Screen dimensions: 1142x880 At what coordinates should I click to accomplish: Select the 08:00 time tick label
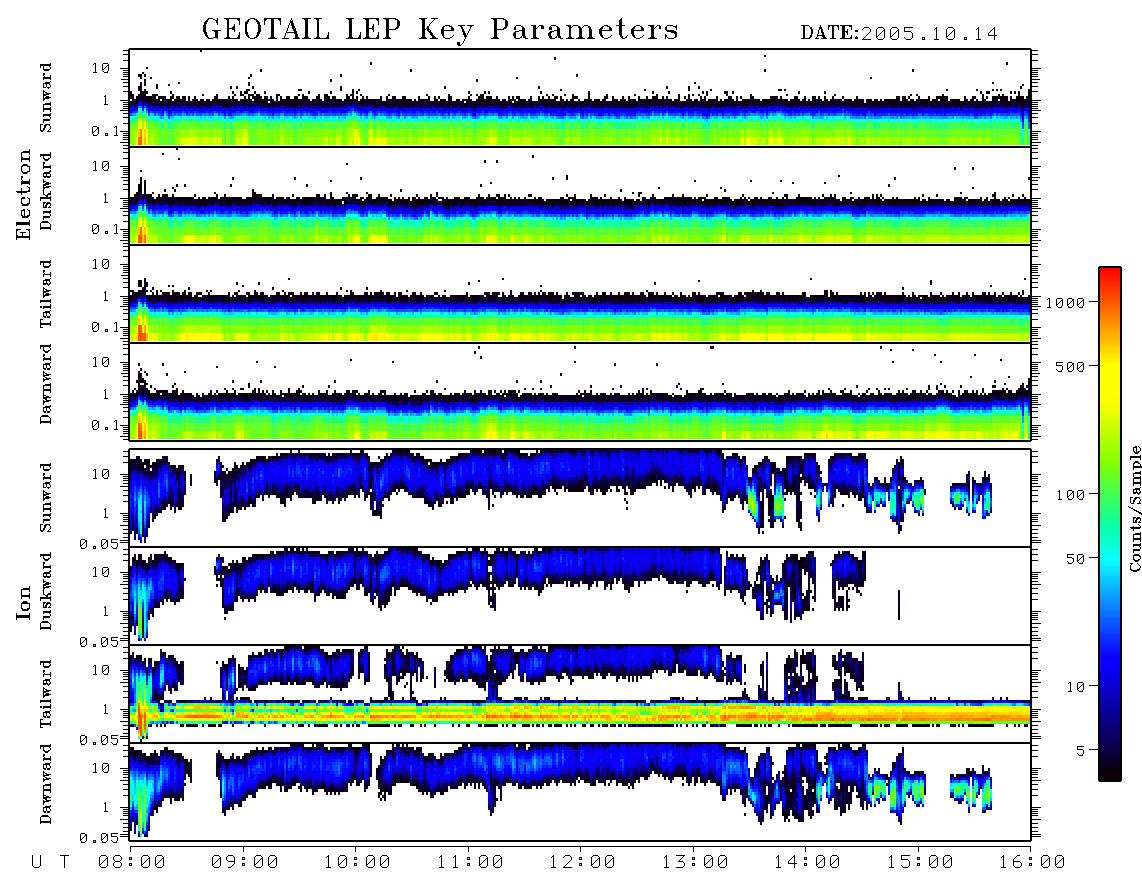[131, 863]
